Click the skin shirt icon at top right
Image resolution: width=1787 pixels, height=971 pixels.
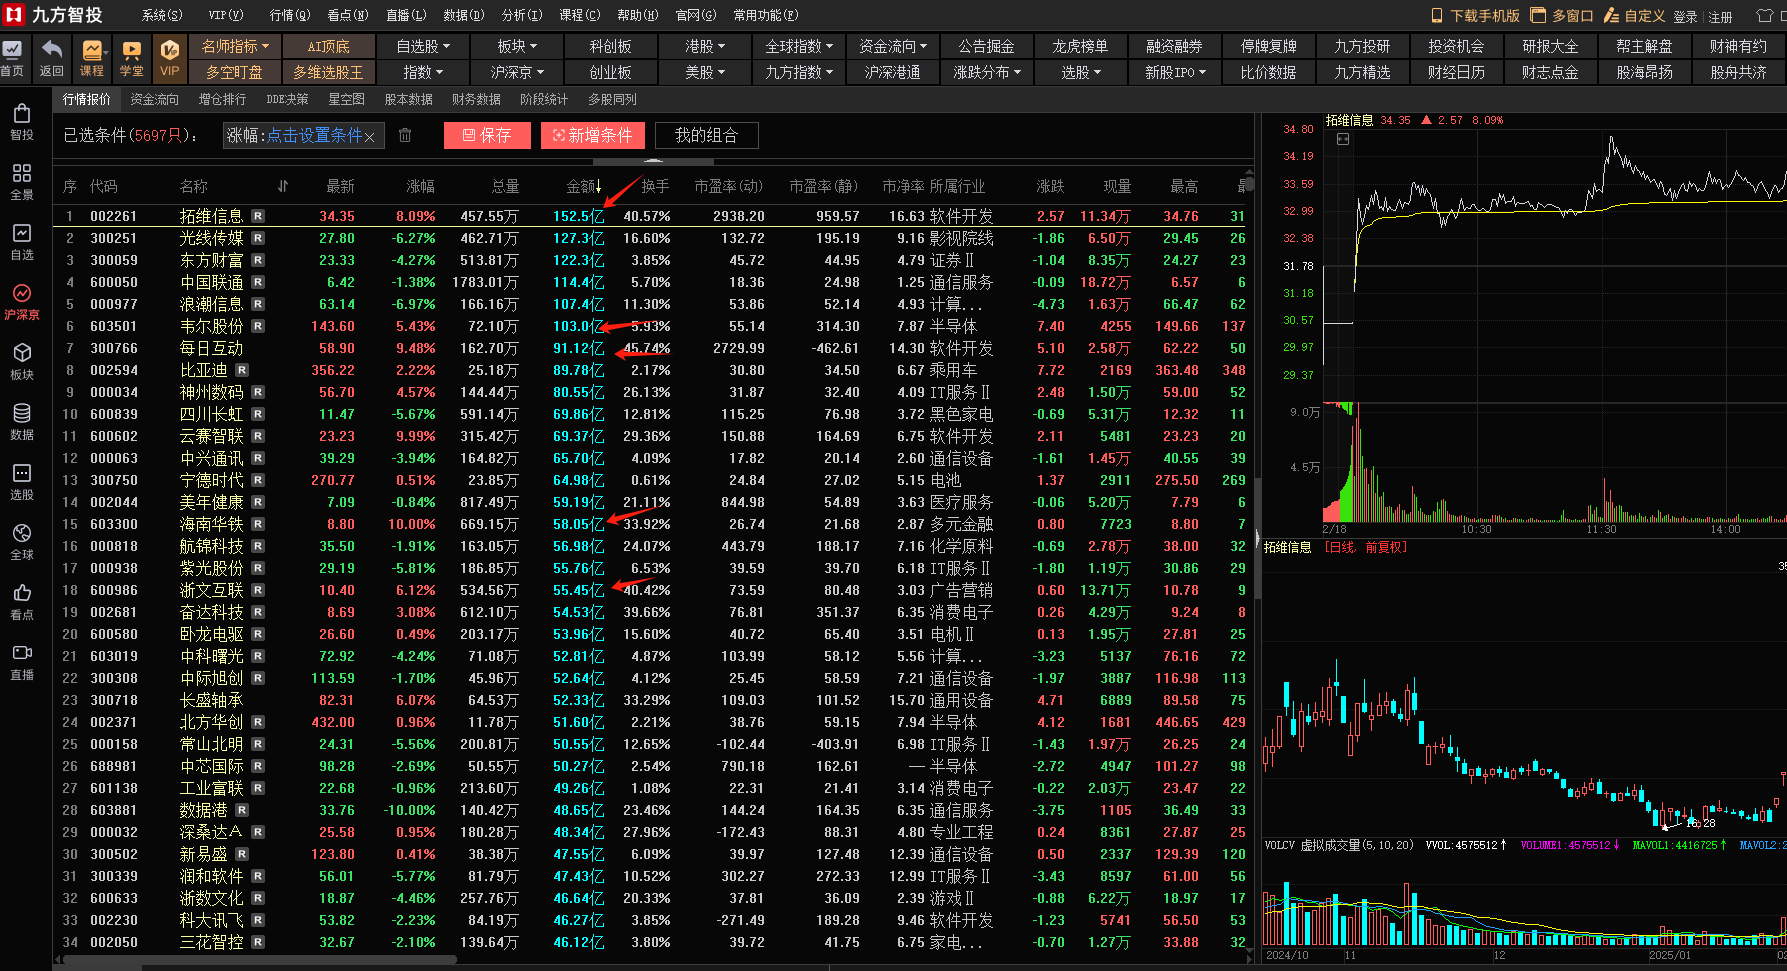(1764, 16)
